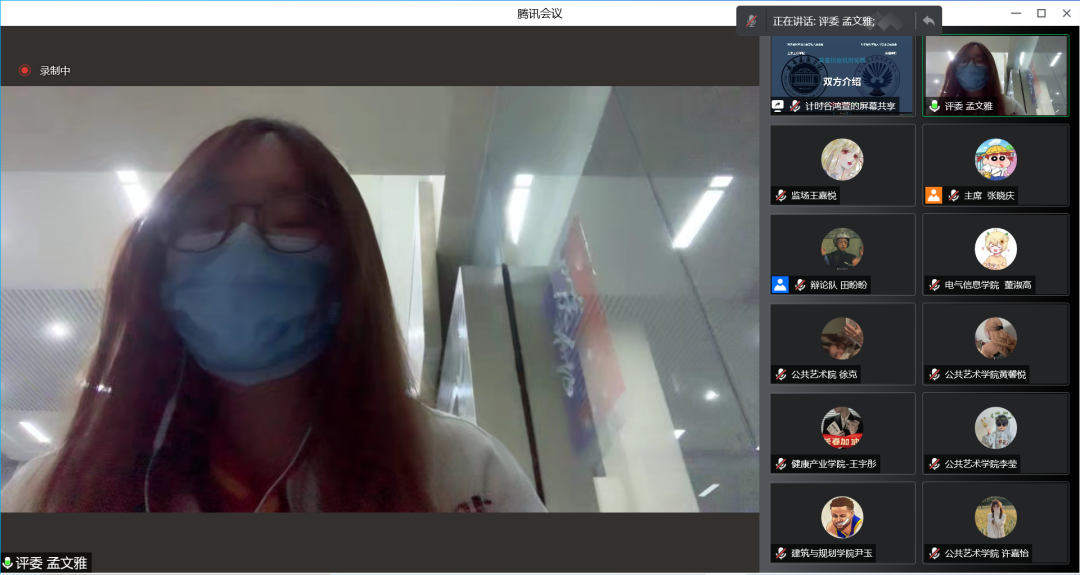
Task: Click muted mic icon beside 公共艺术学院李莹
Action: (x=934, y=464)
